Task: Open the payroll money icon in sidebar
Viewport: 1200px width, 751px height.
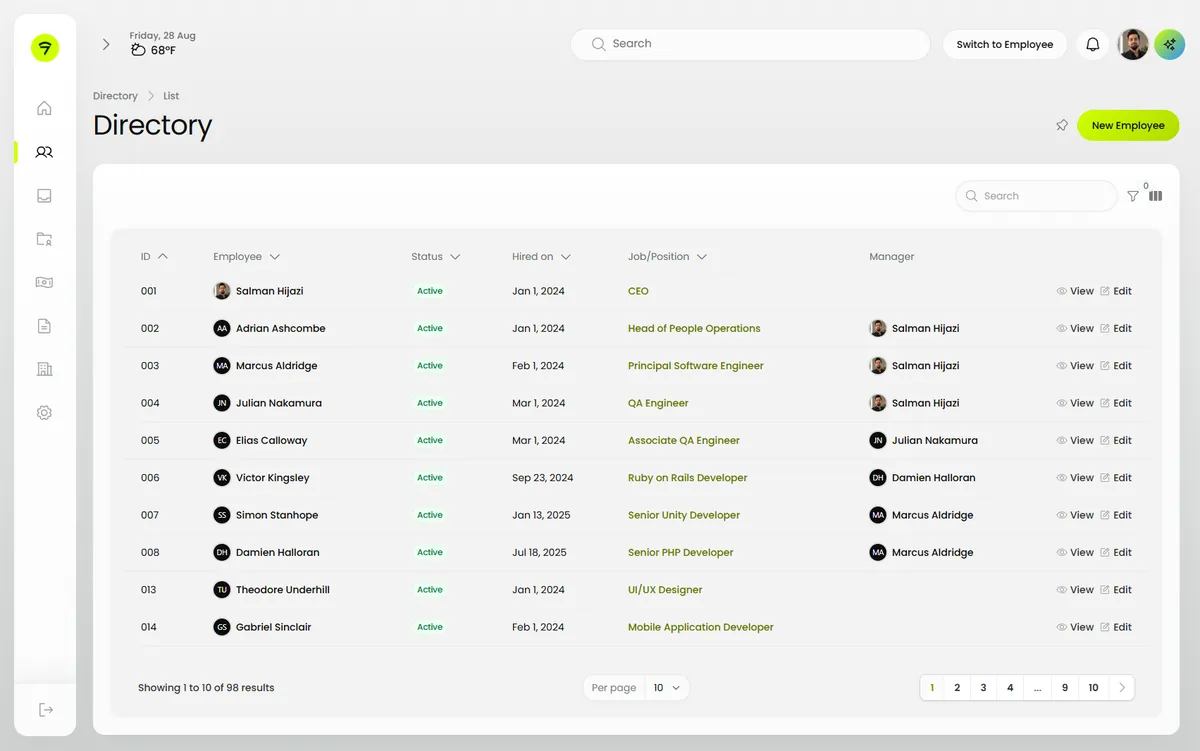Action: [44, 282]
